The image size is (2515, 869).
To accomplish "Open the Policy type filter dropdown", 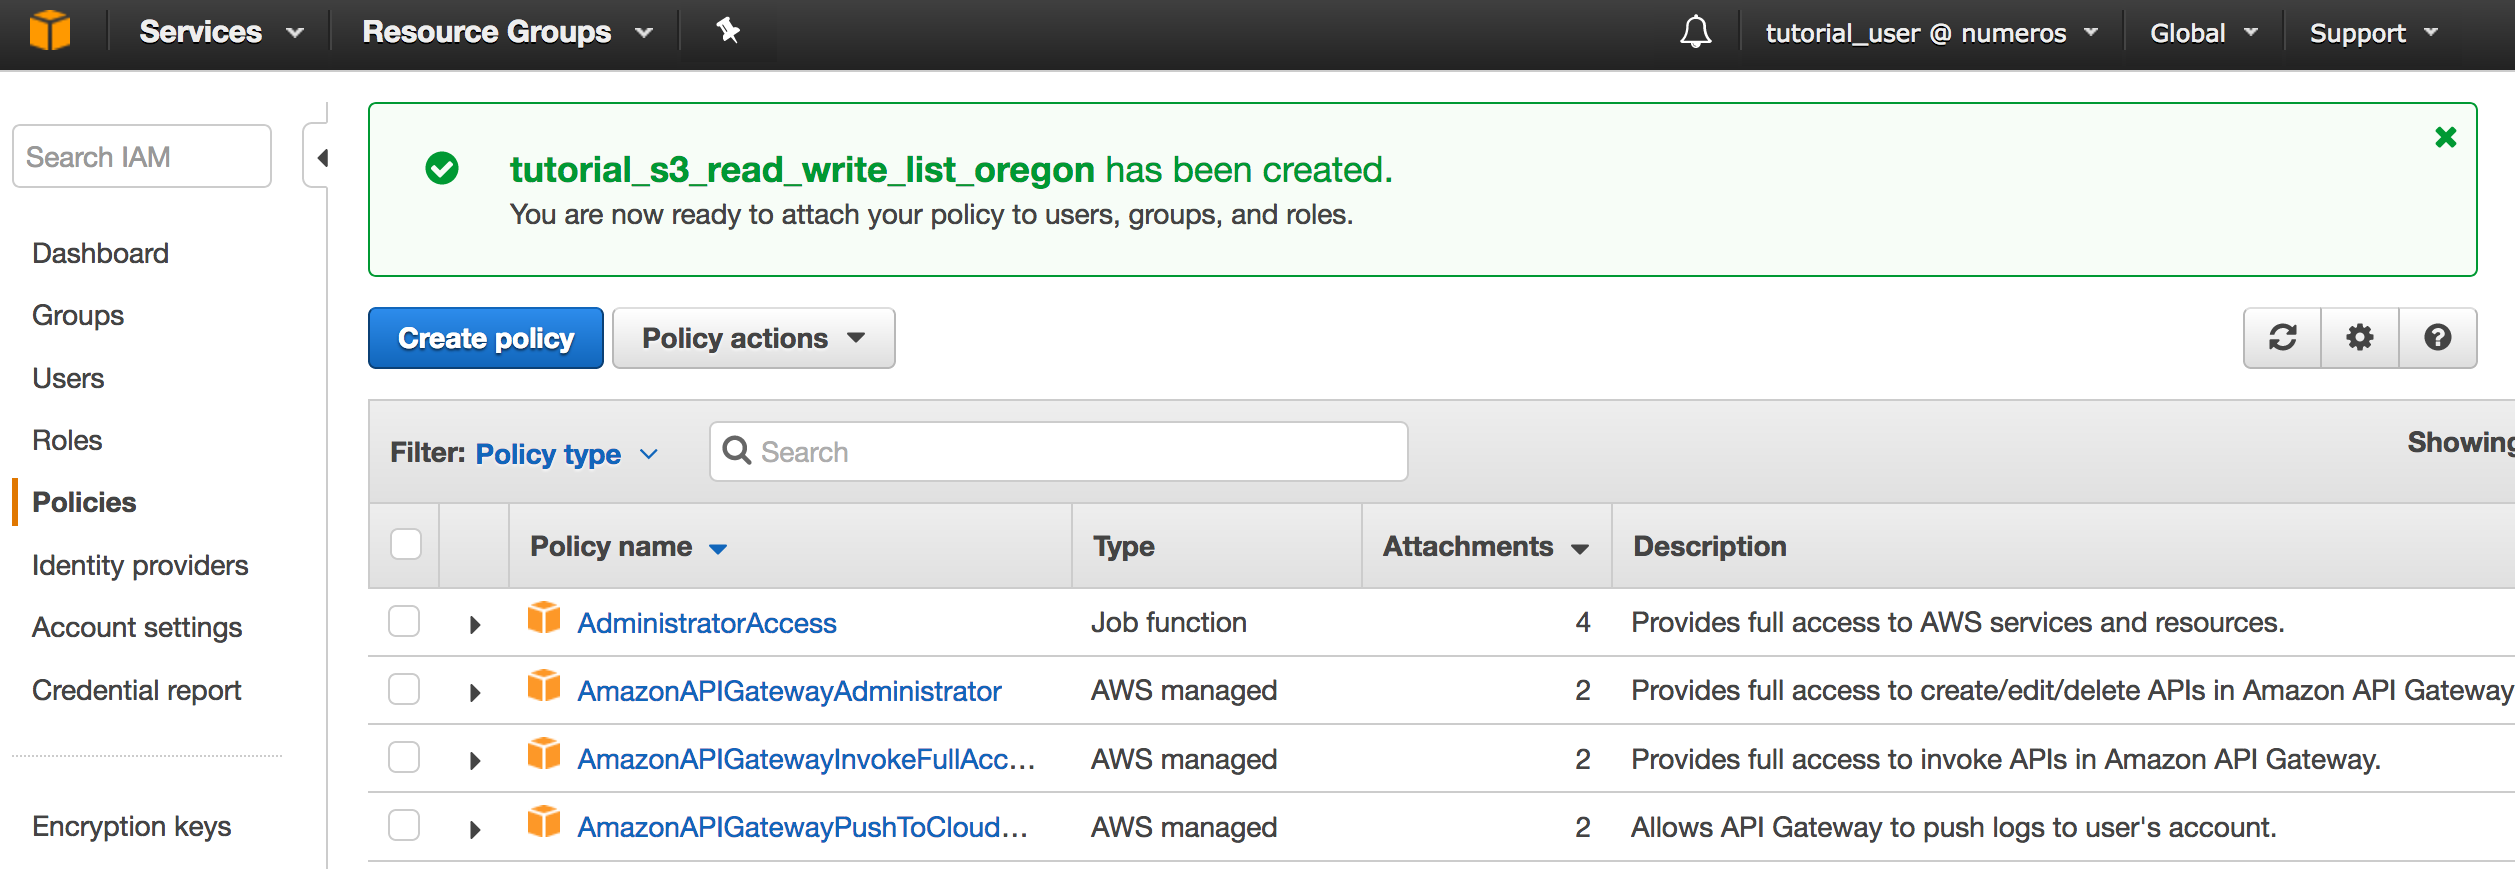I will [x=566, y=454].
